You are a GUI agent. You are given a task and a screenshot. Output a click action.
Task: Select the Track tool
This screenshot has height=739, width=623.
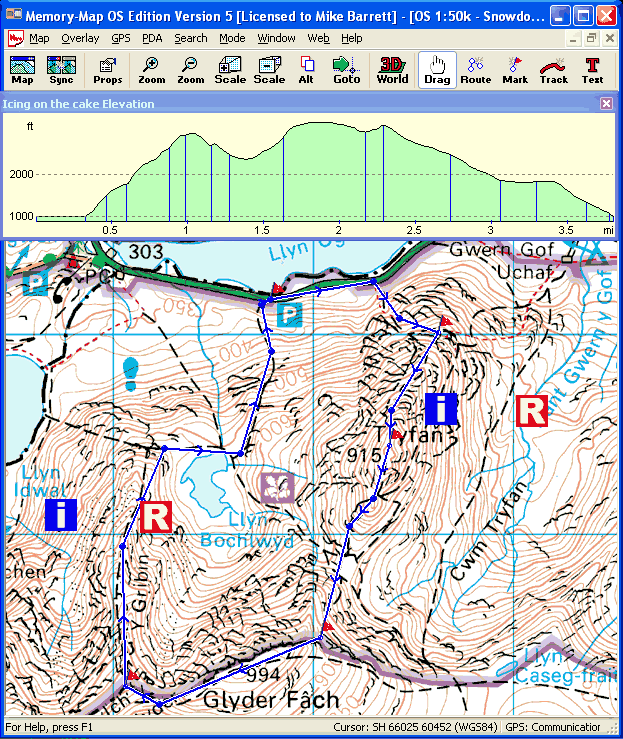coord(554,70)
